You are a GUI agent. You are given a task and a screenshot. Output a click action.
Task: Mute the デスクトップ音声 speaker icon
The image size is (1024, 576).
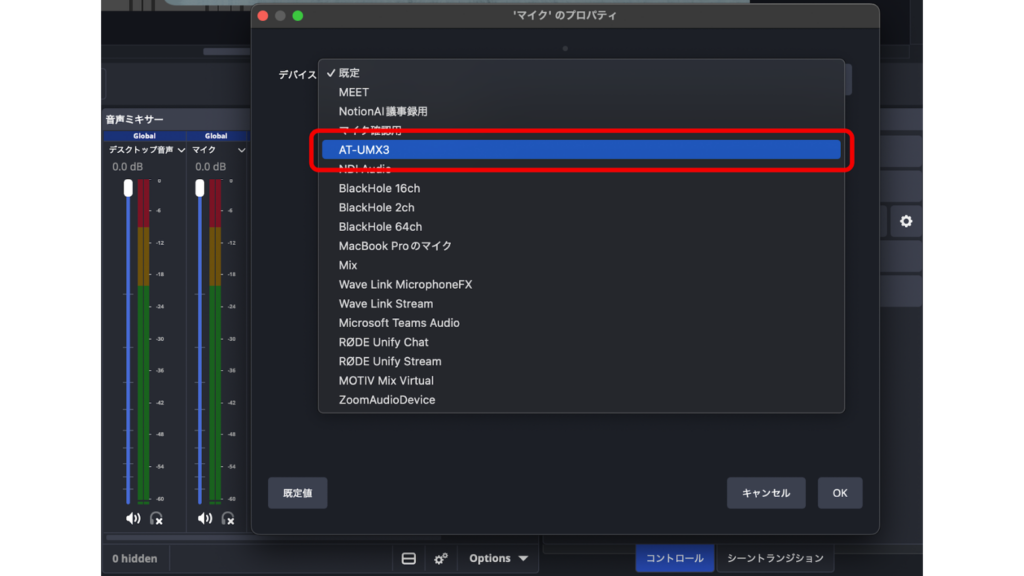(x=133, y=518)
